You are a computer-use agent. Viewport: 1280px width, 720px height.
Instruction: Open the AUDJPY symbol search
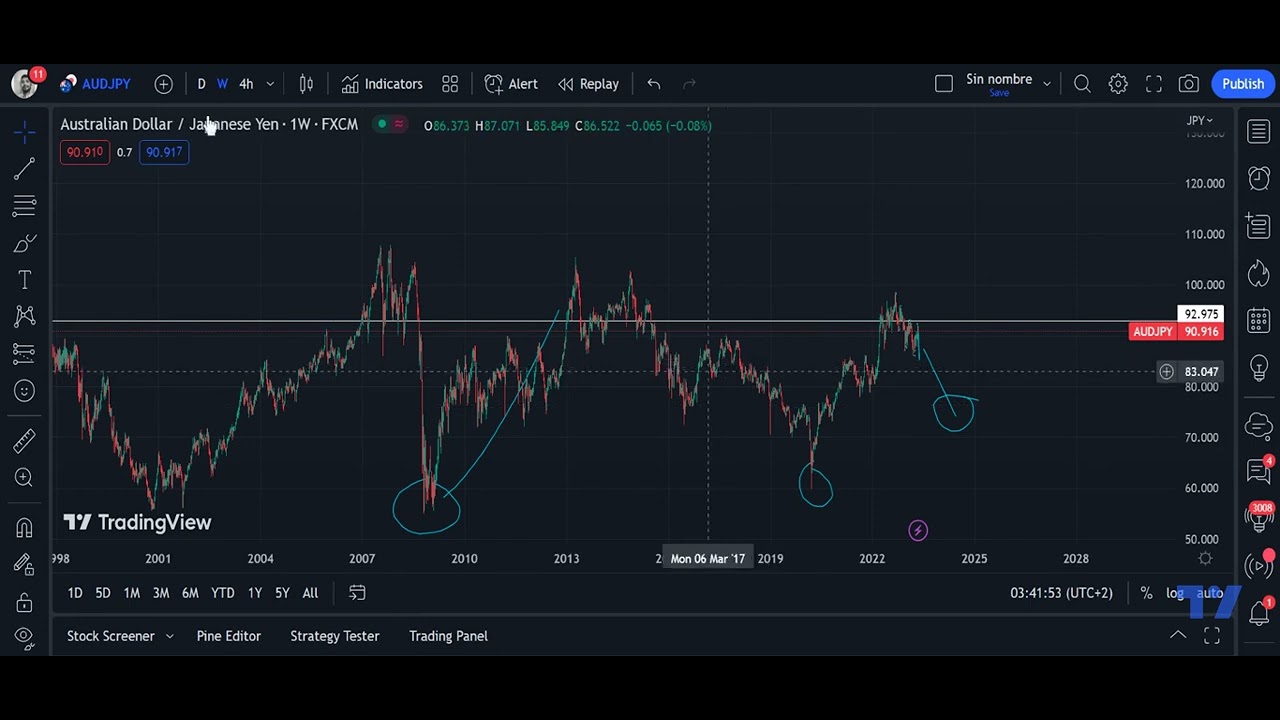click(x=95, y=84)
